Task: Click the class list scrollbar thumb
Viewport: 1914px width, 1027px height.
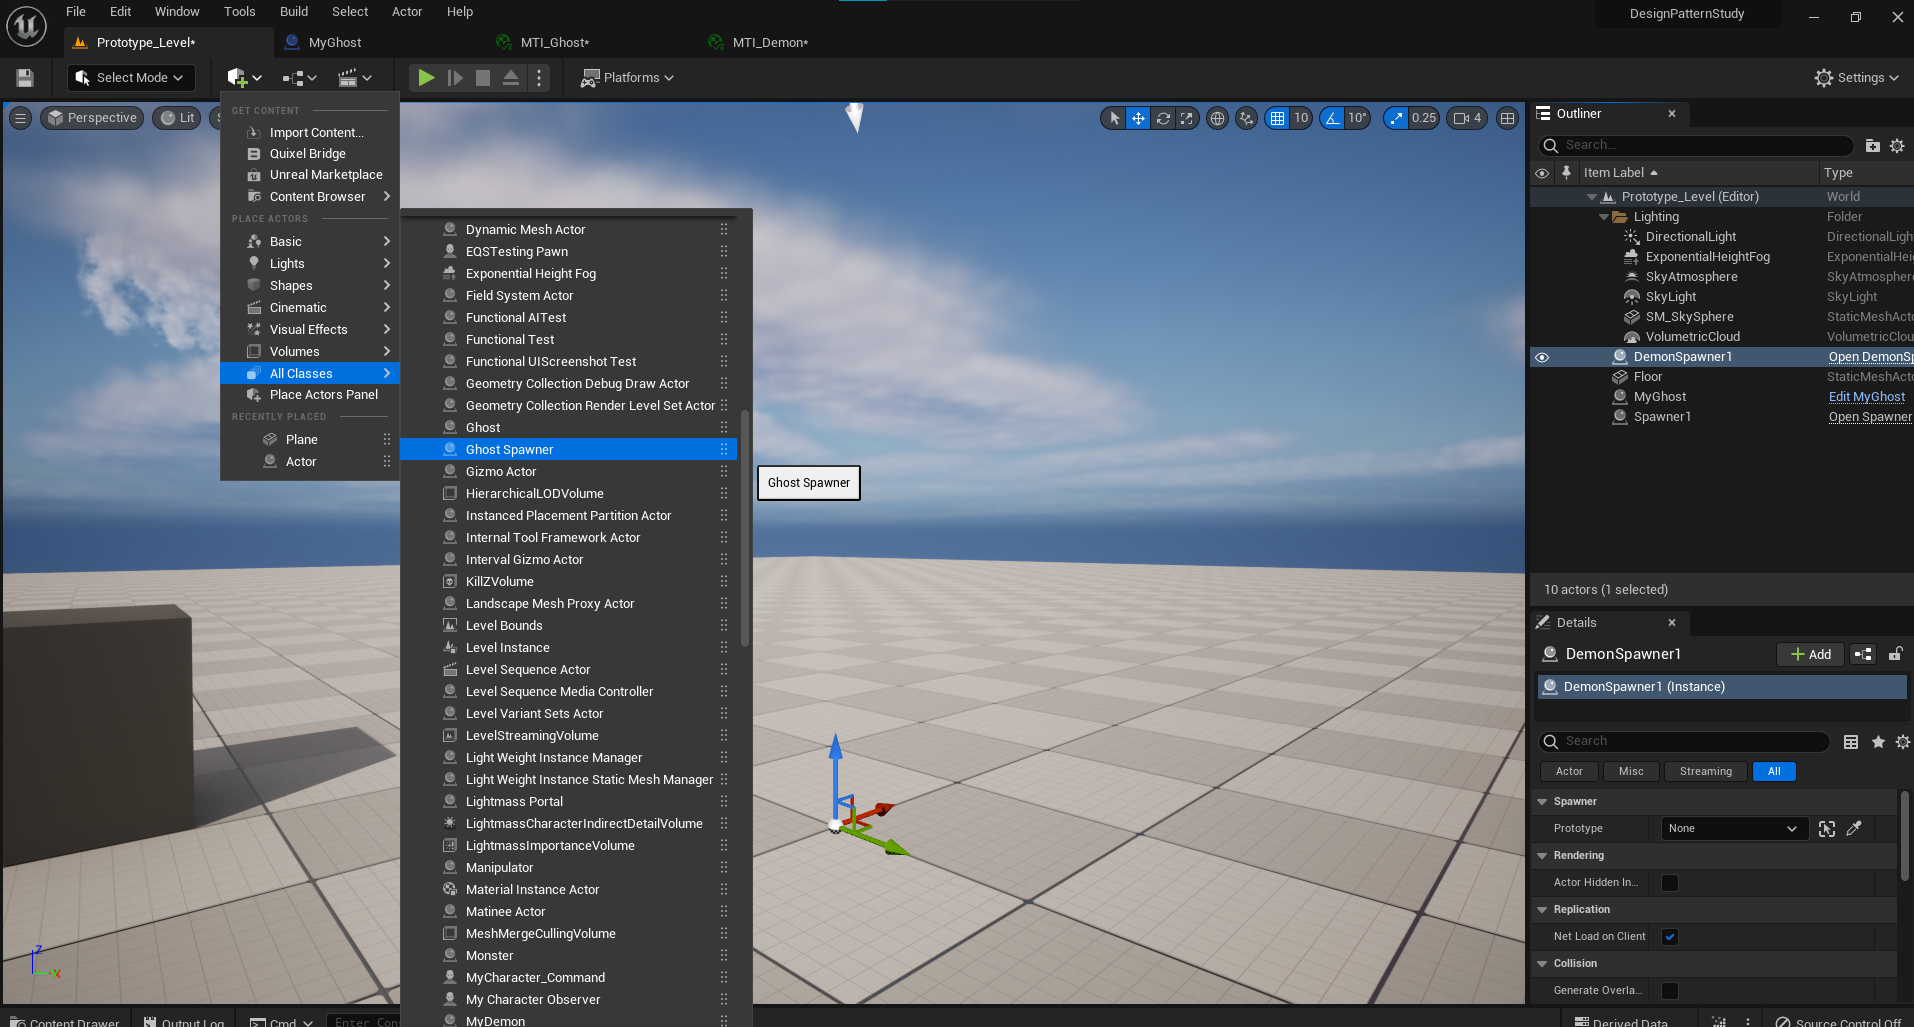Action: tap(744, 528)
